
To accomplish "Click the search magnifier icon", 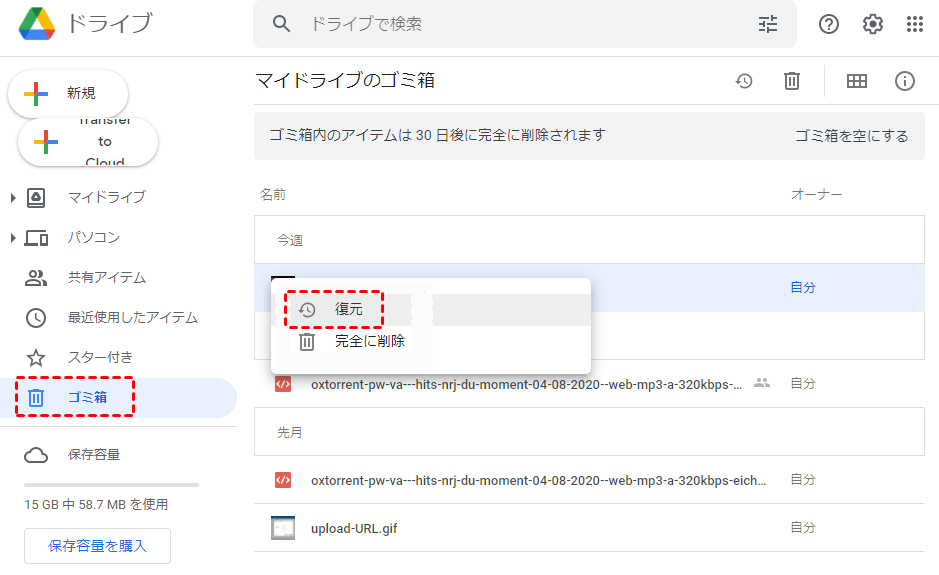I will (281, 24).
